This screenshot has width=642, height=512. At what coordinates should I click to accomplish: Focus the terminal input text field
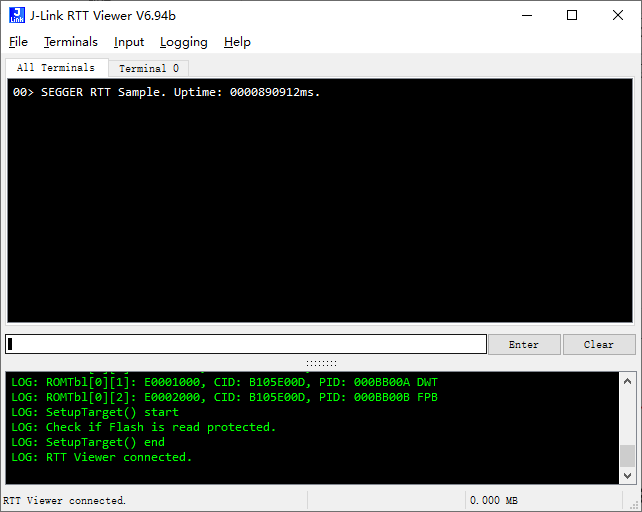point(246,344)
